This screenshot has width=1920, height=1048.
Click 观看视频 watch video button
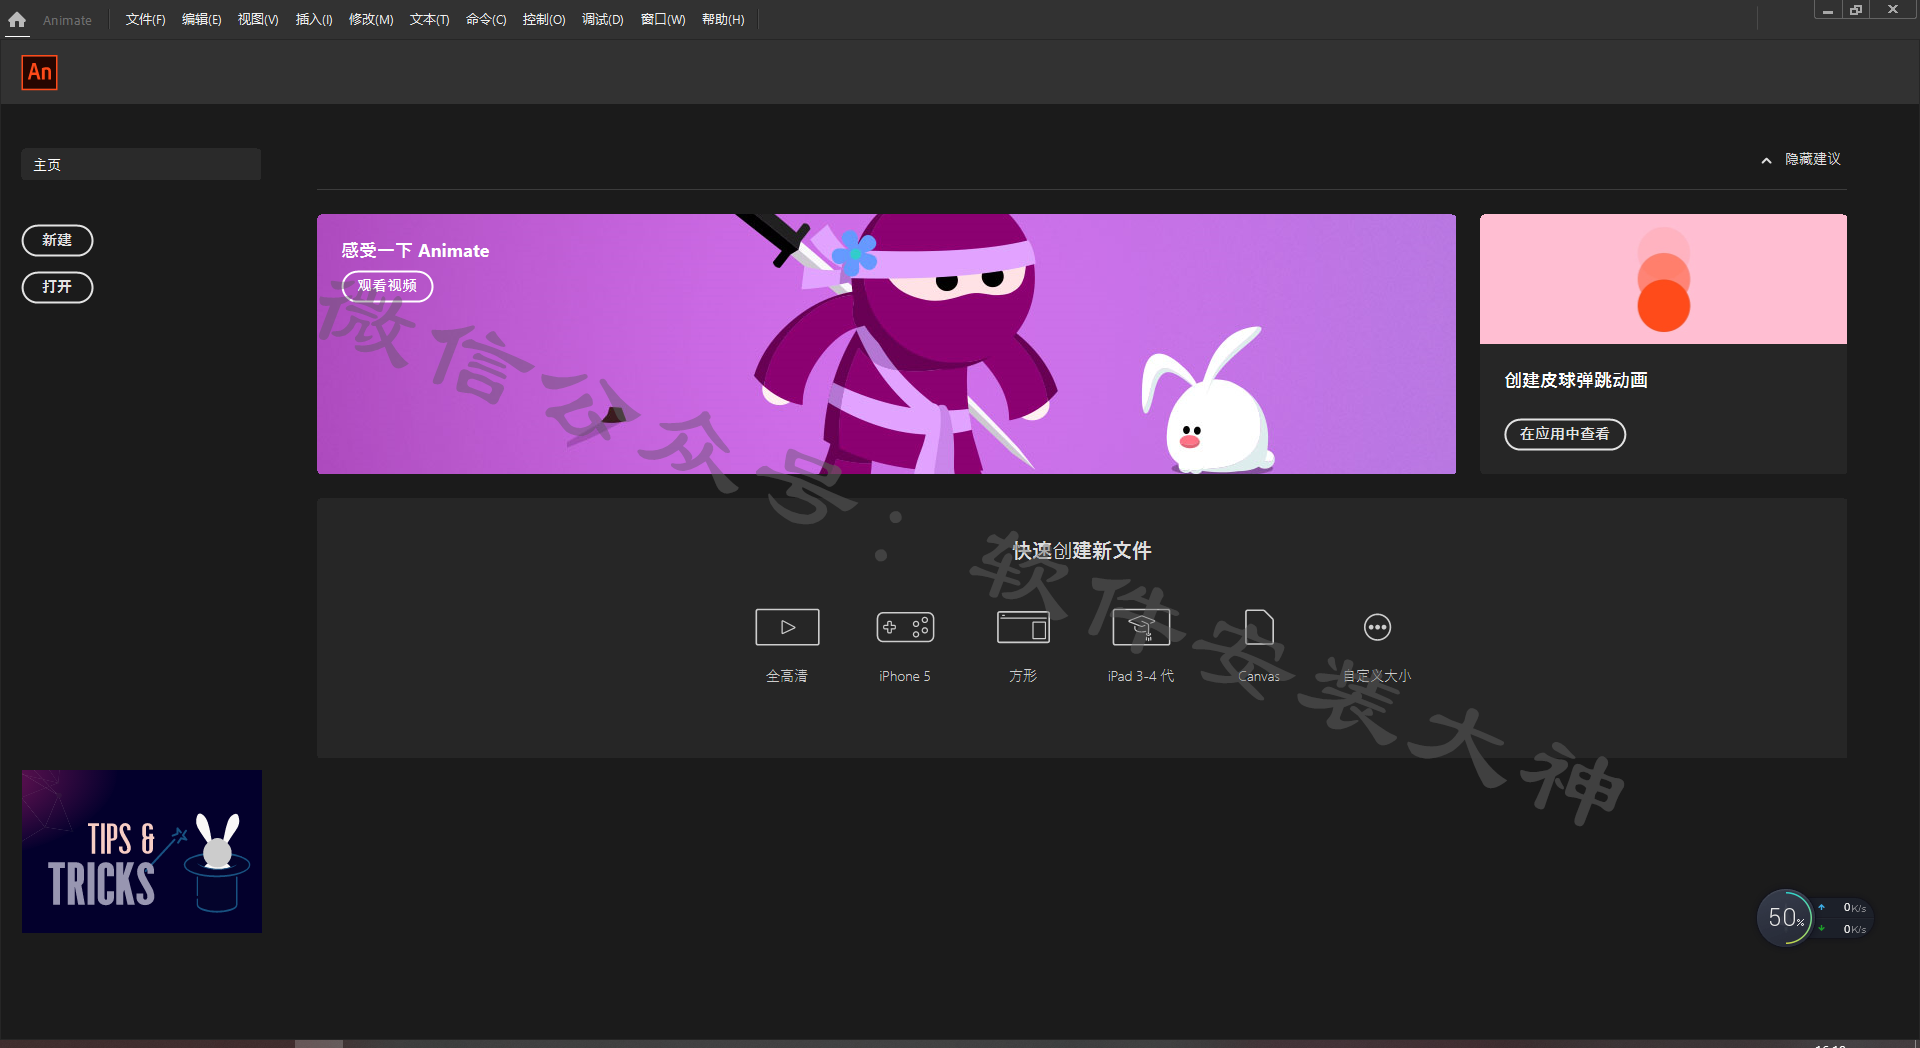click(x=387, y=286)
